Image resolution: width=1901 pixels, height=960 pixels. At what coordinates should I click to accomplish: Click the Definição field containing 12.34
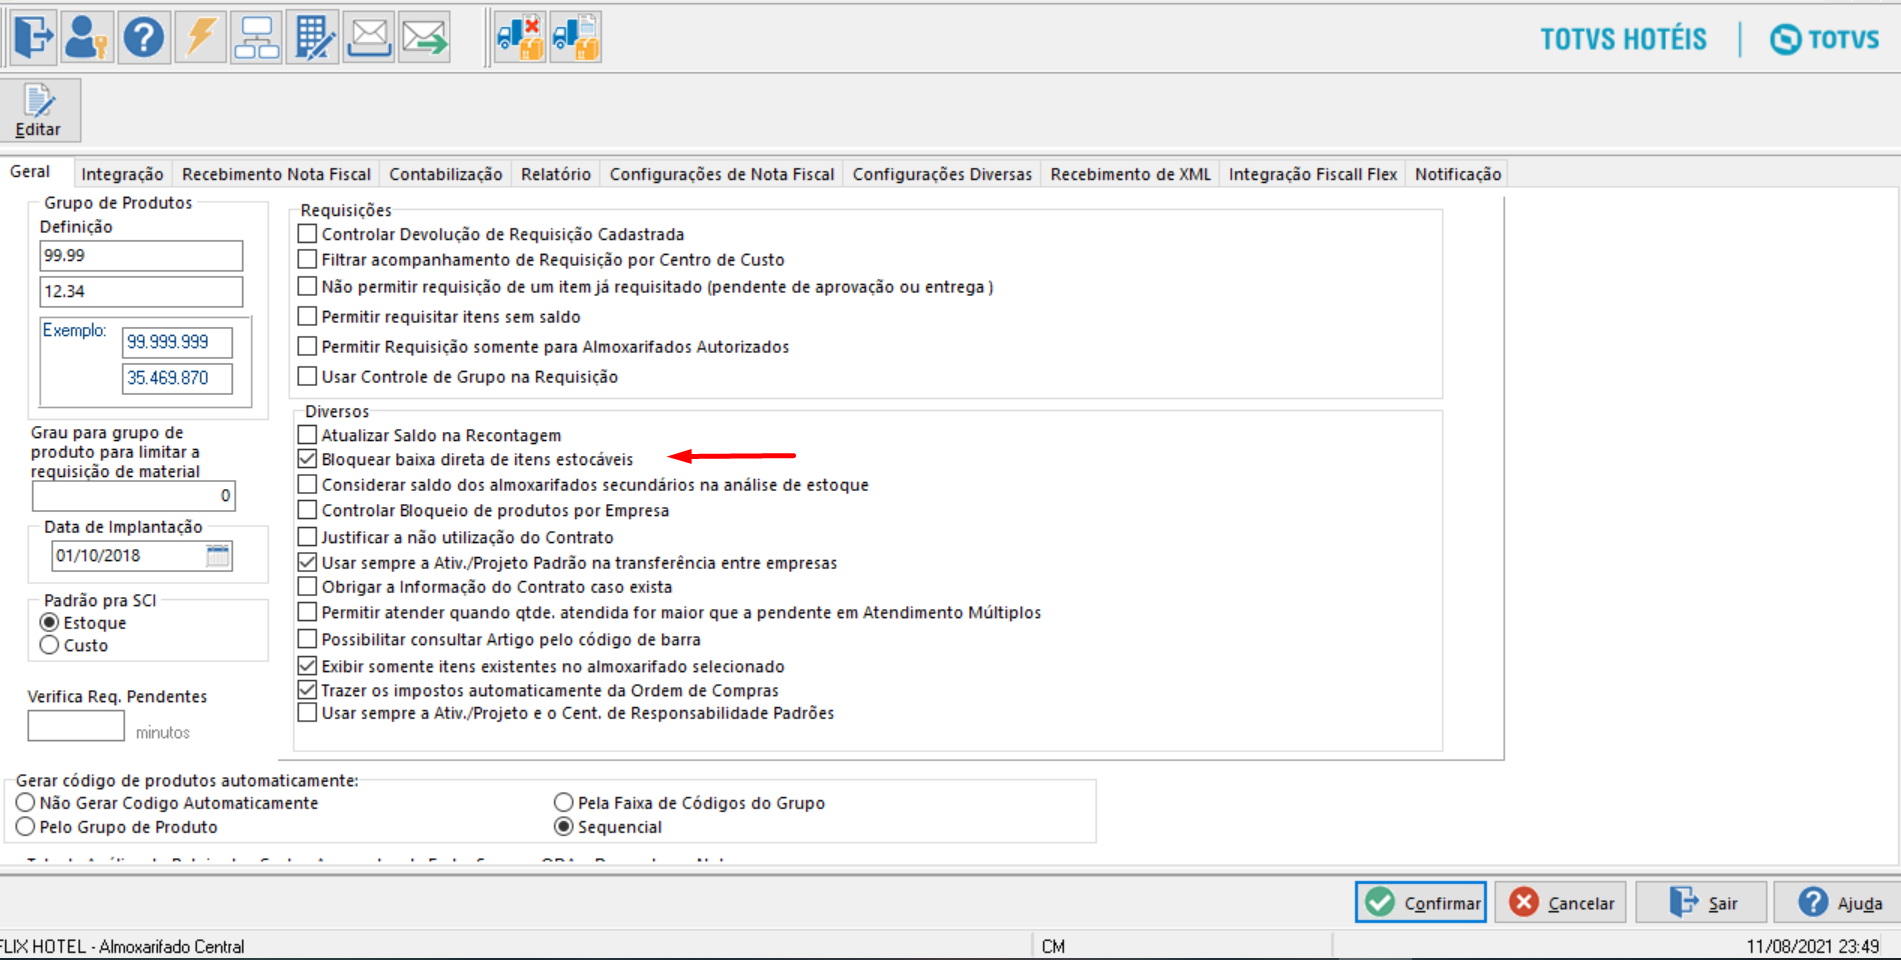(141, 292)
